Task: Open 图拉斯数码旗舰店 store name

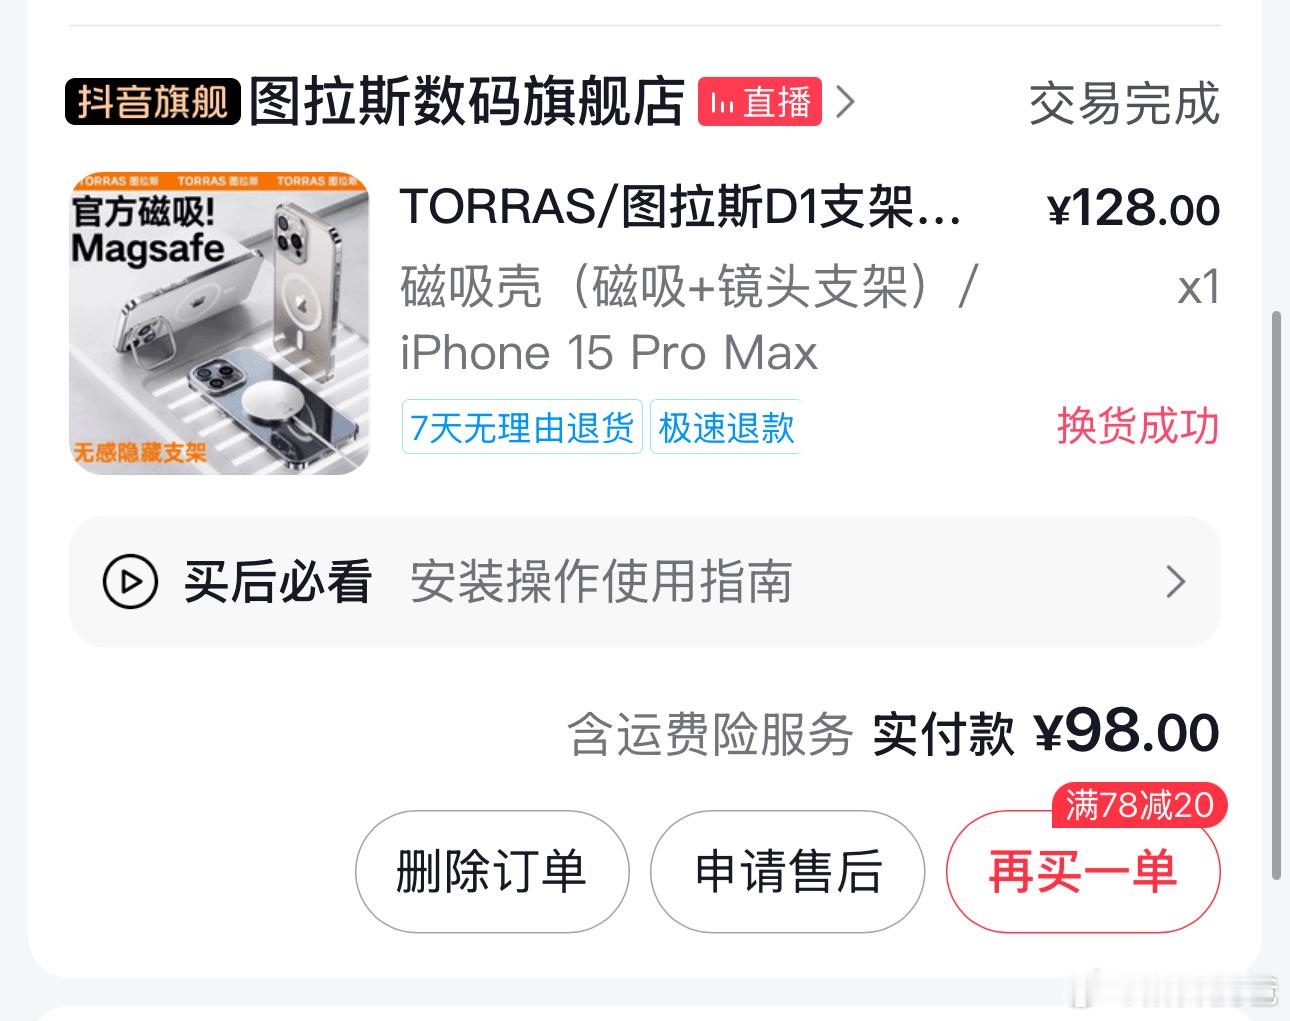Action: tap(466, 102)
